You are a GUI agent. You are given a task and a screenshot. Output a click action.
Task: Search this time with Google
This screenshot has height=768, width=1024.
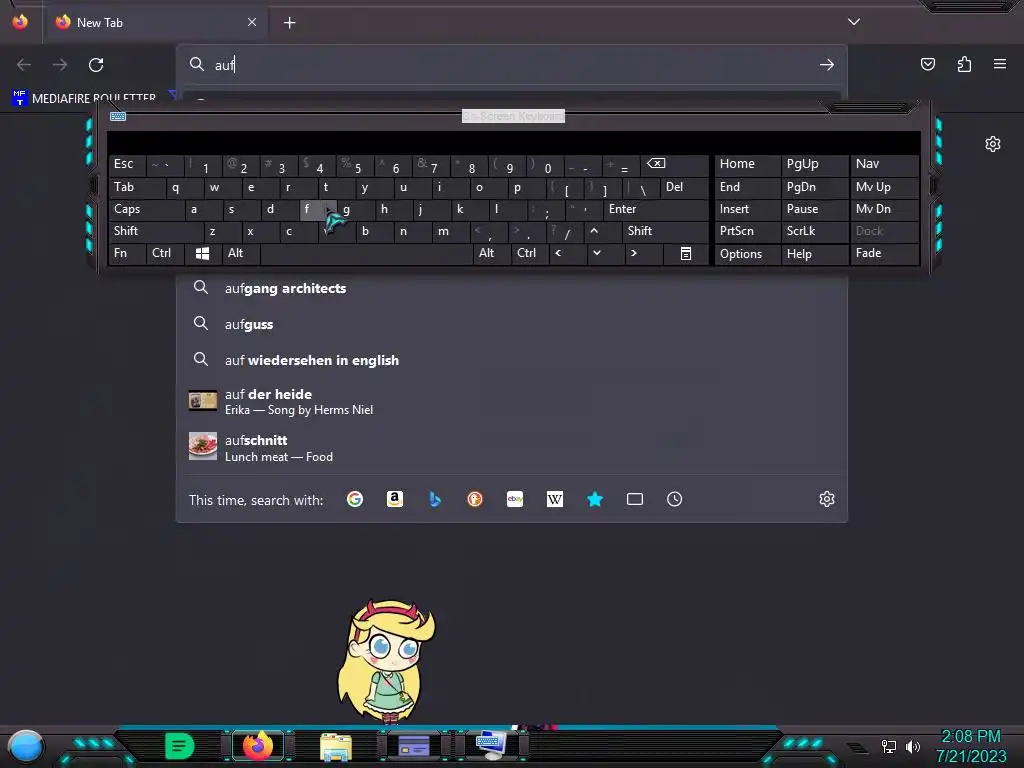pos(355,500)
